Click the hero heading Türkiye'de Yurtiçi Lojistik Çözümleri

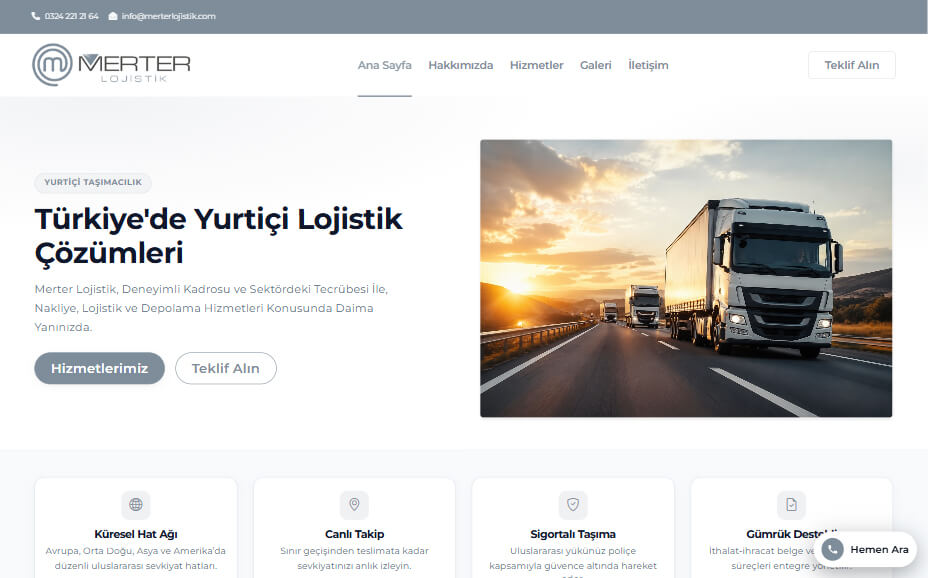[218, 235]
